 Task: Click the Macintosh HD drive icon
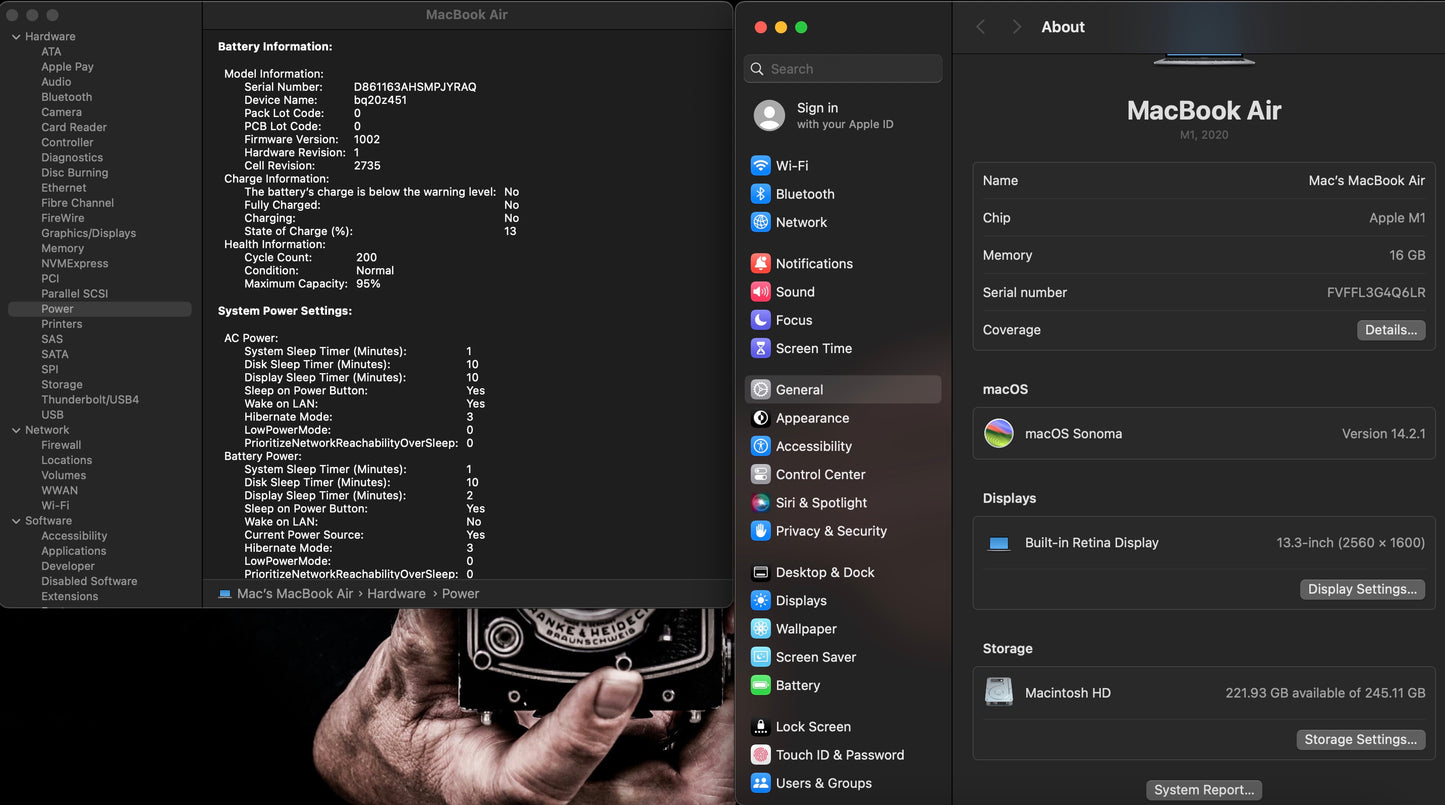point(998,692)
